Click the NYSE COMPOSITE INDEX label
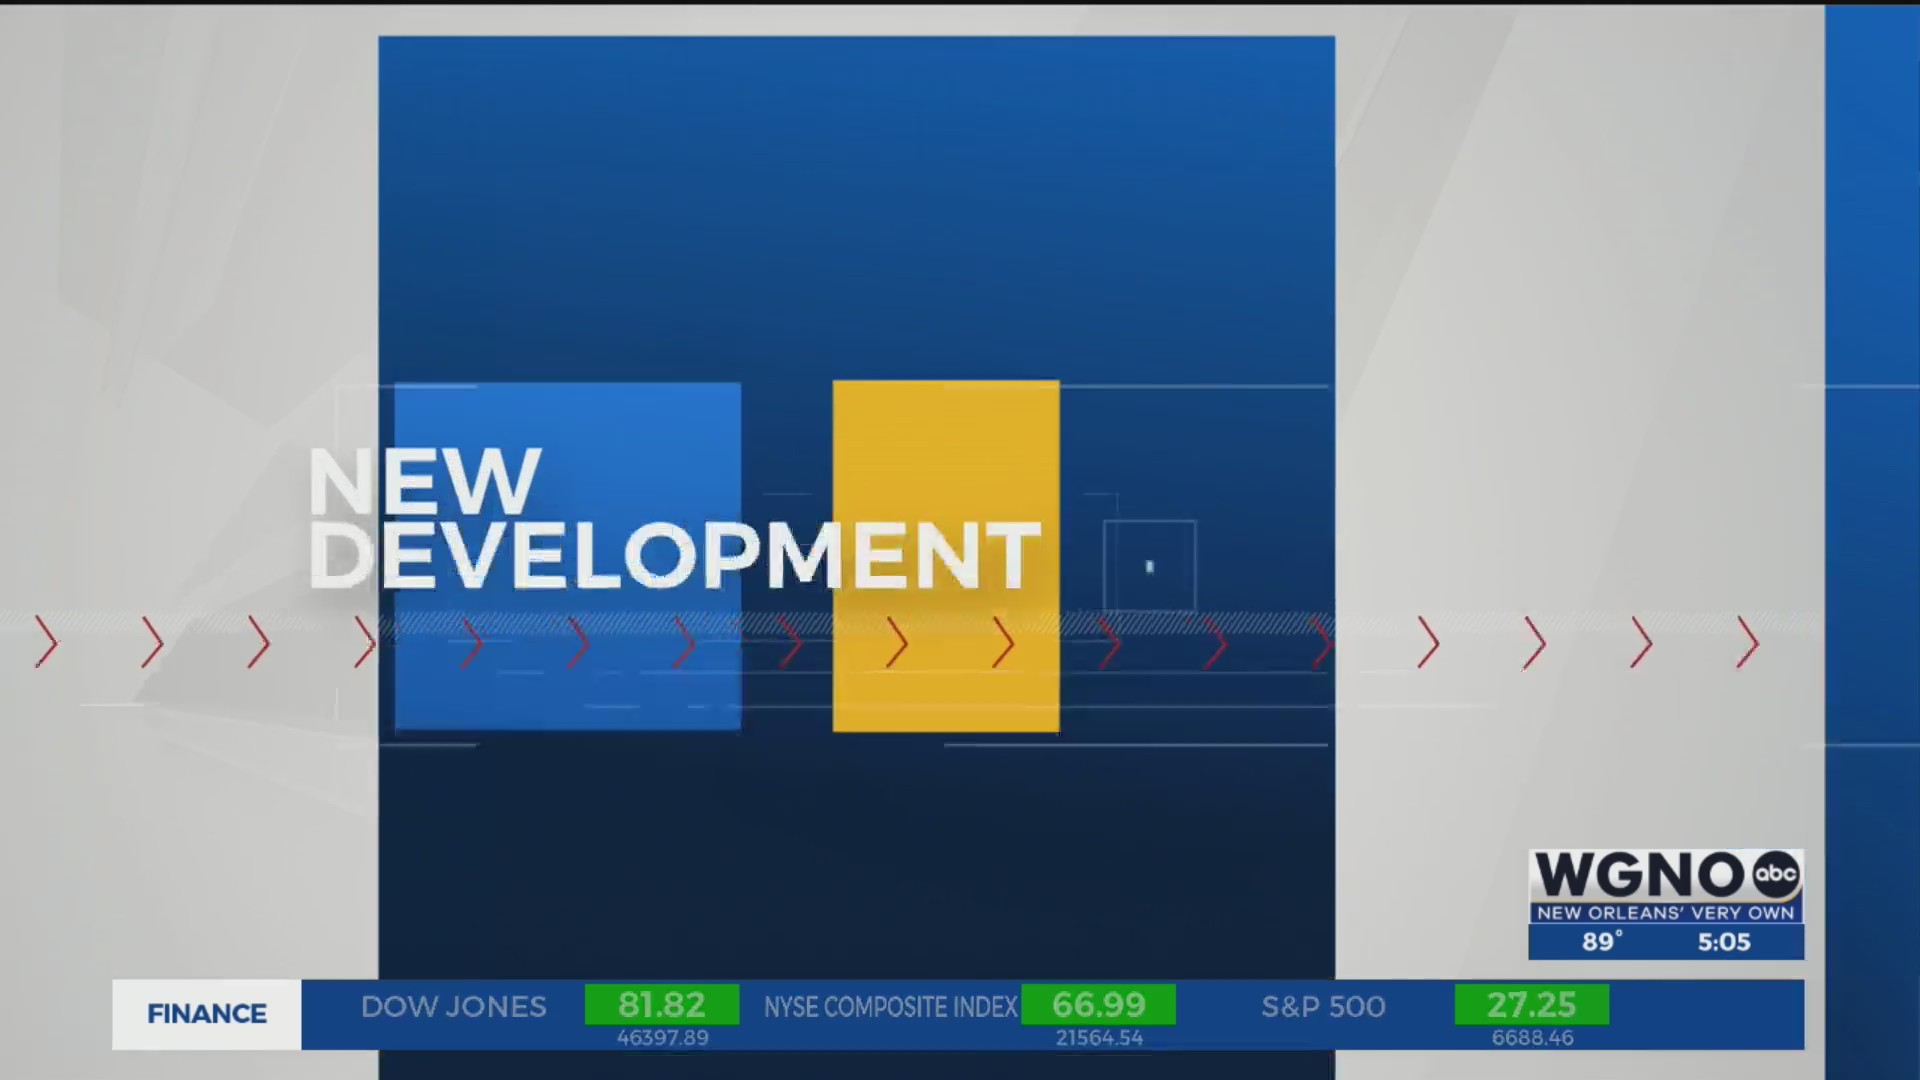The image size is (1920, 1080). pos(890,1007)
